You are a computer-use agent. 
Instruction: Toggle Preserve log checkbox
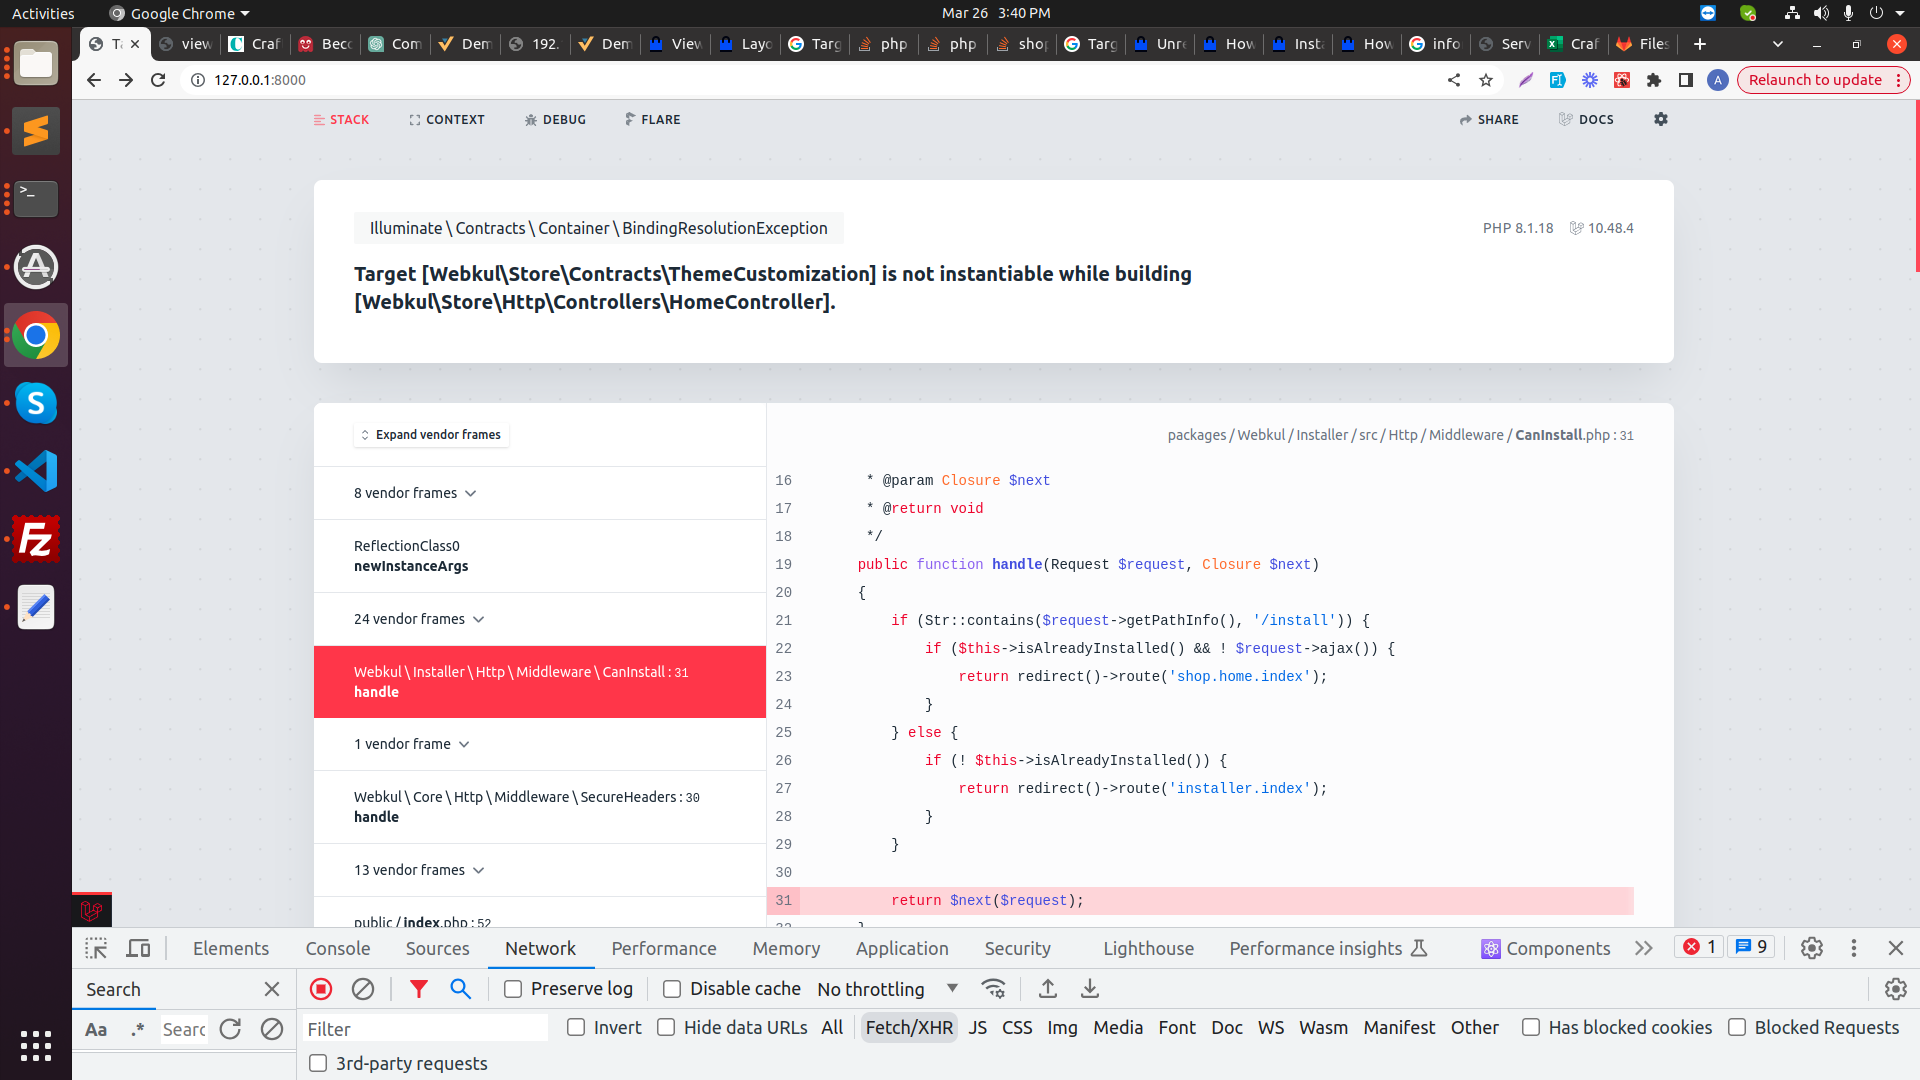[512, 989]
